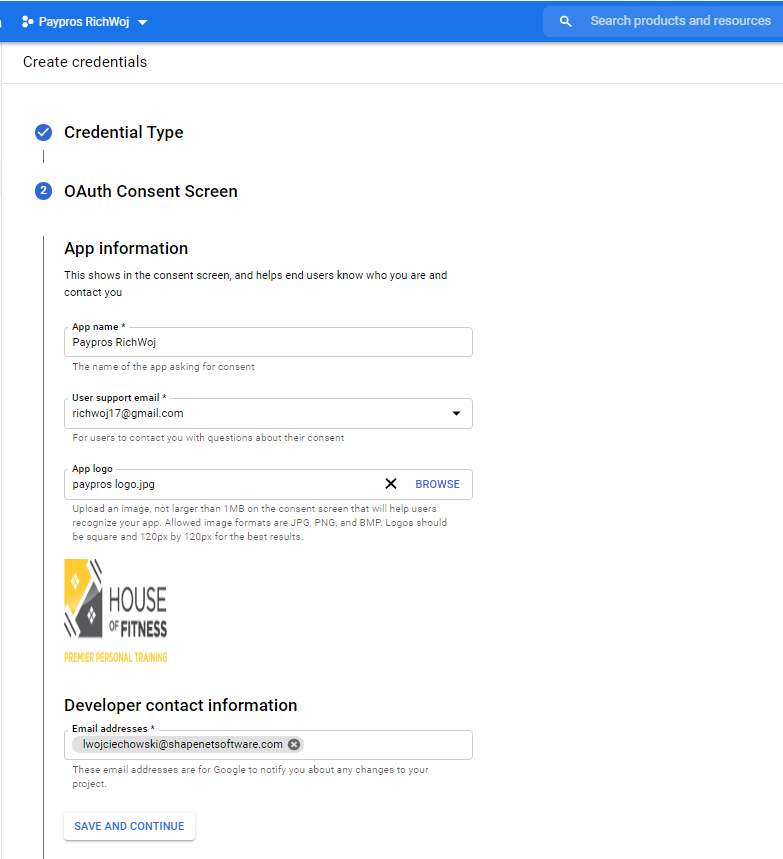
Task: Click SAVE AND CONTINUE
Action: (x=129, y=826)
